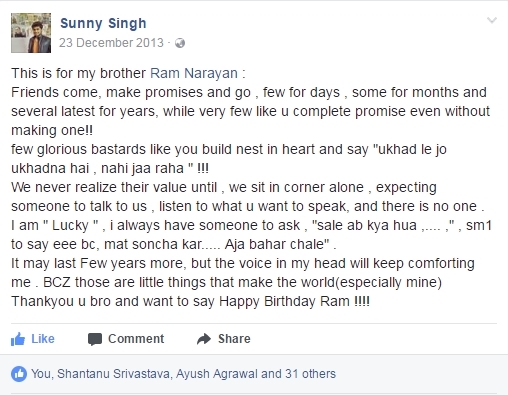Image resolution: width=508 pixels, height=395 pixels.
Task: Click the paragraph starting Friends come
Action: tap(250, 111)
